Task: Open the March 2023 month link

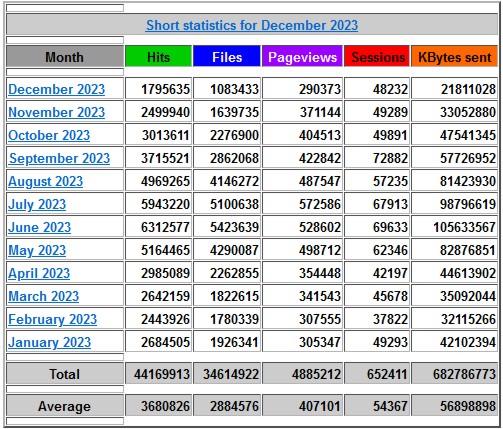Action: click(44, 296)
